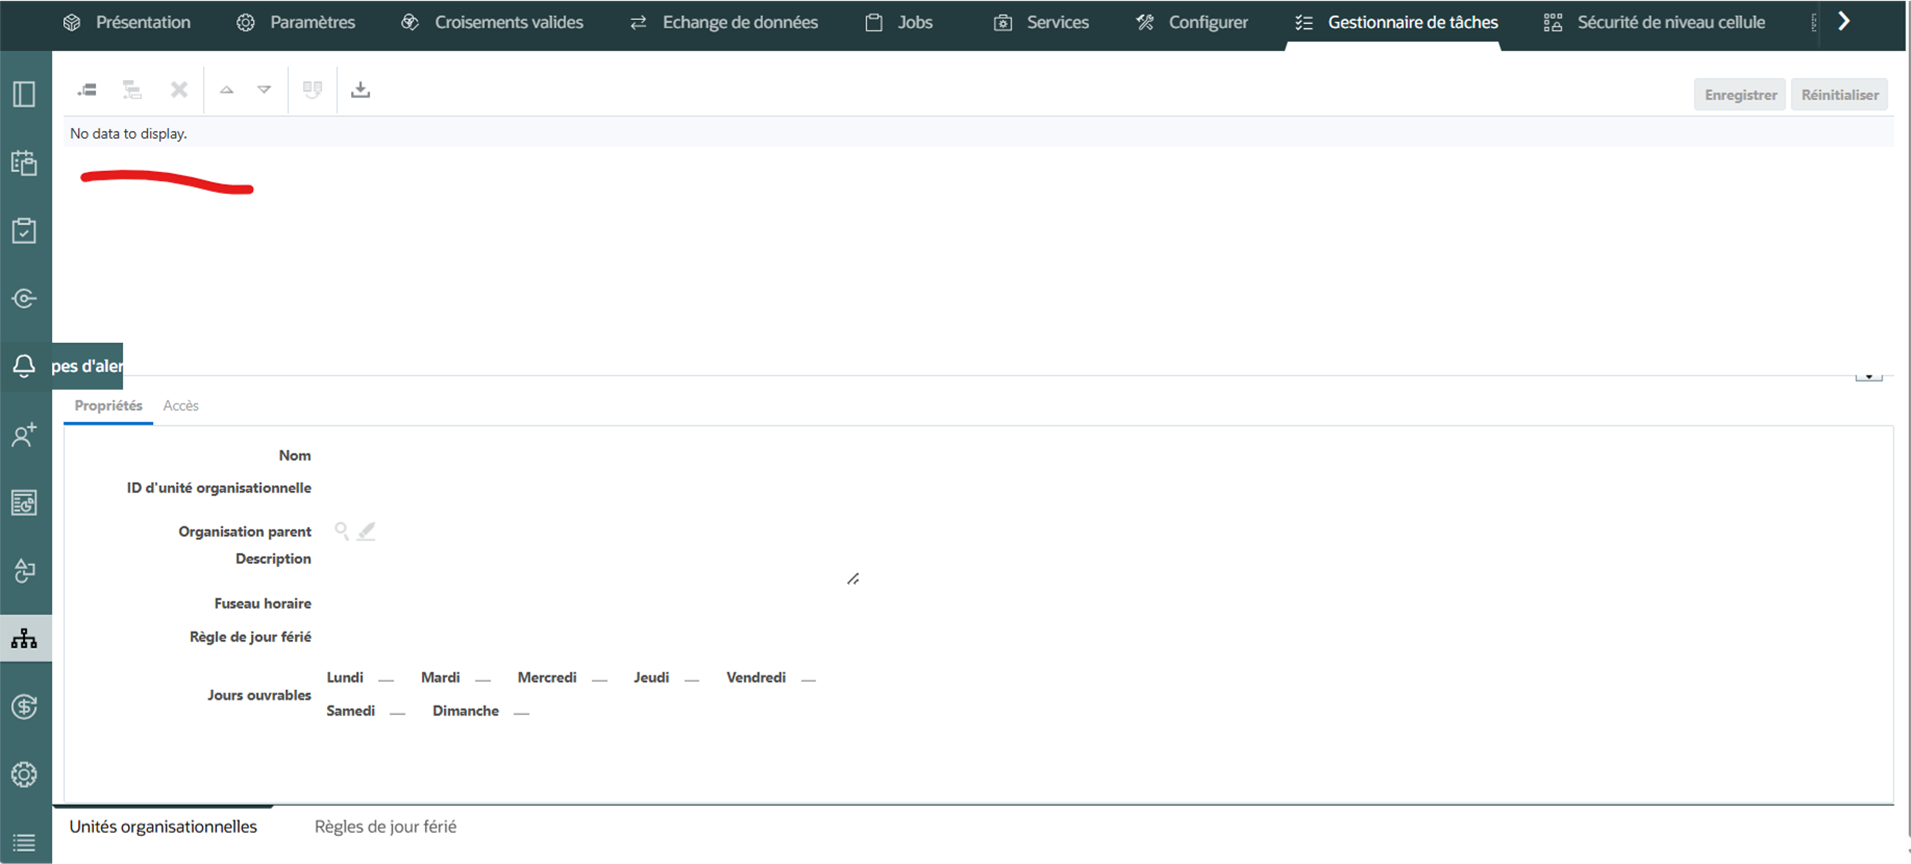This screenshot has height=864, width=1911.
Task: Click the ID d'unité organisationnelle label
Action: click(219, 488)
